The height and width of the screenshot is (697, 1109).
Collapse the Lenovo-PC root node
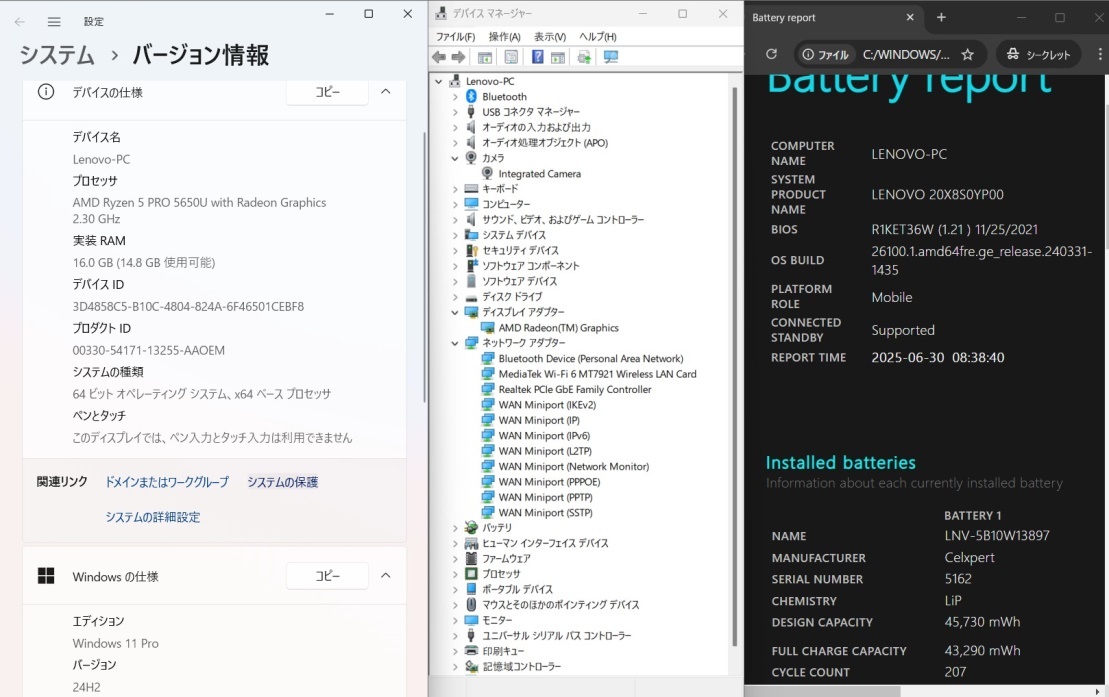pyautogui.click(x=439, y=81)
